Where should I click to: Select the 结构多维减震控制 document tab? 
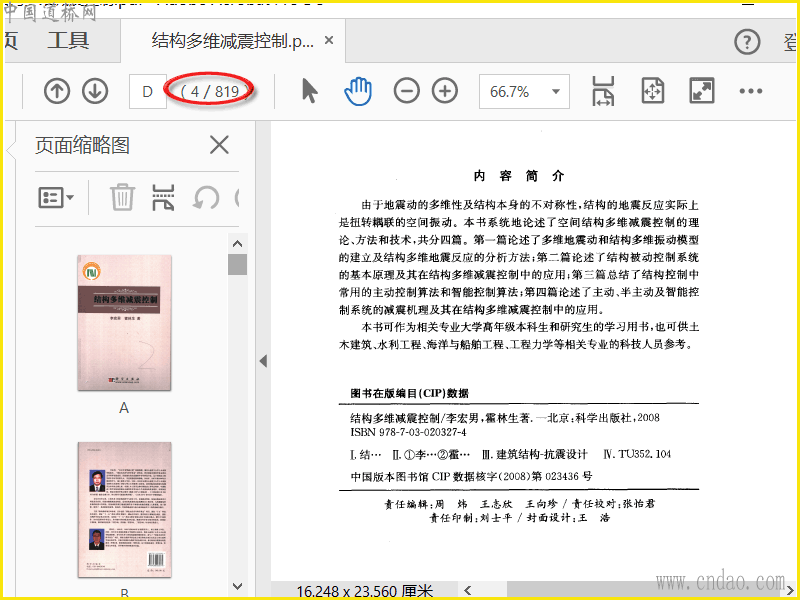pos(232,41)
